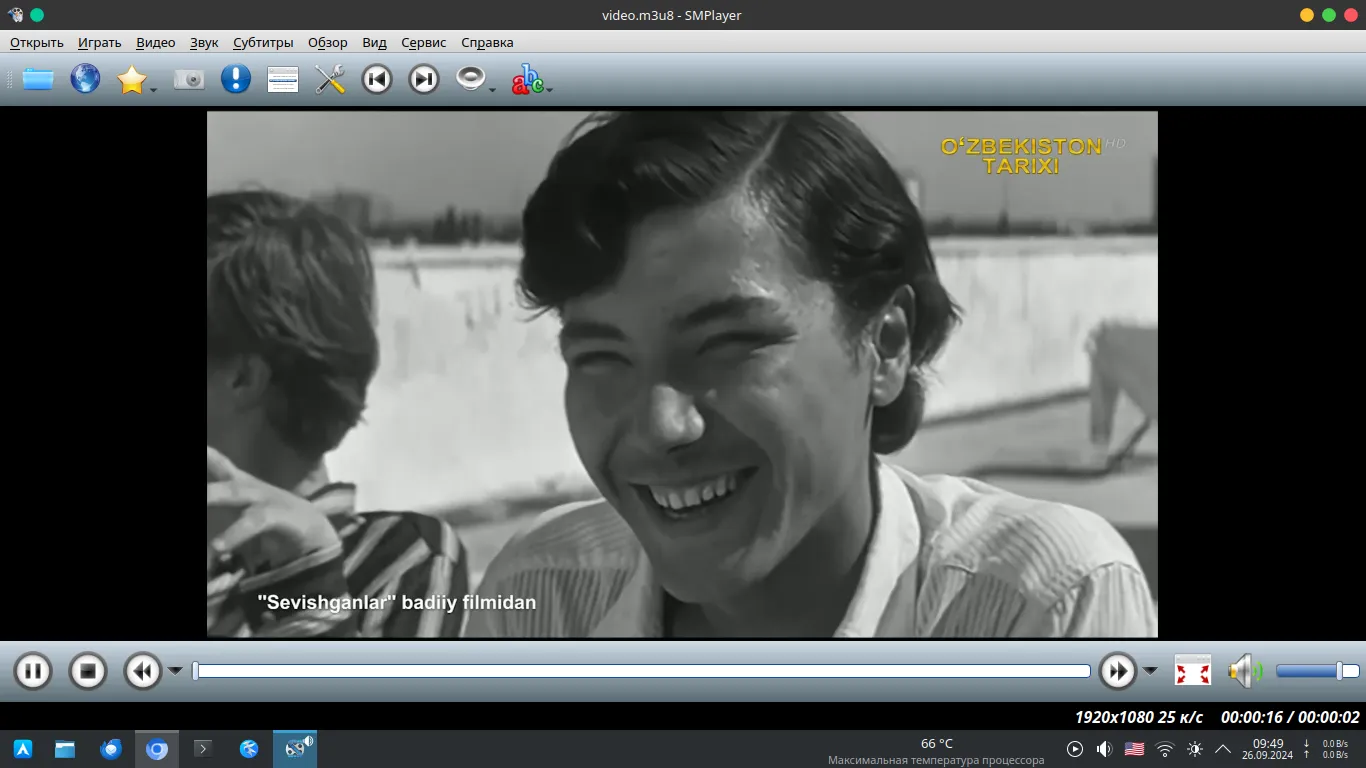
Task: Open the Субтитры menu
Action: point(263,42)
